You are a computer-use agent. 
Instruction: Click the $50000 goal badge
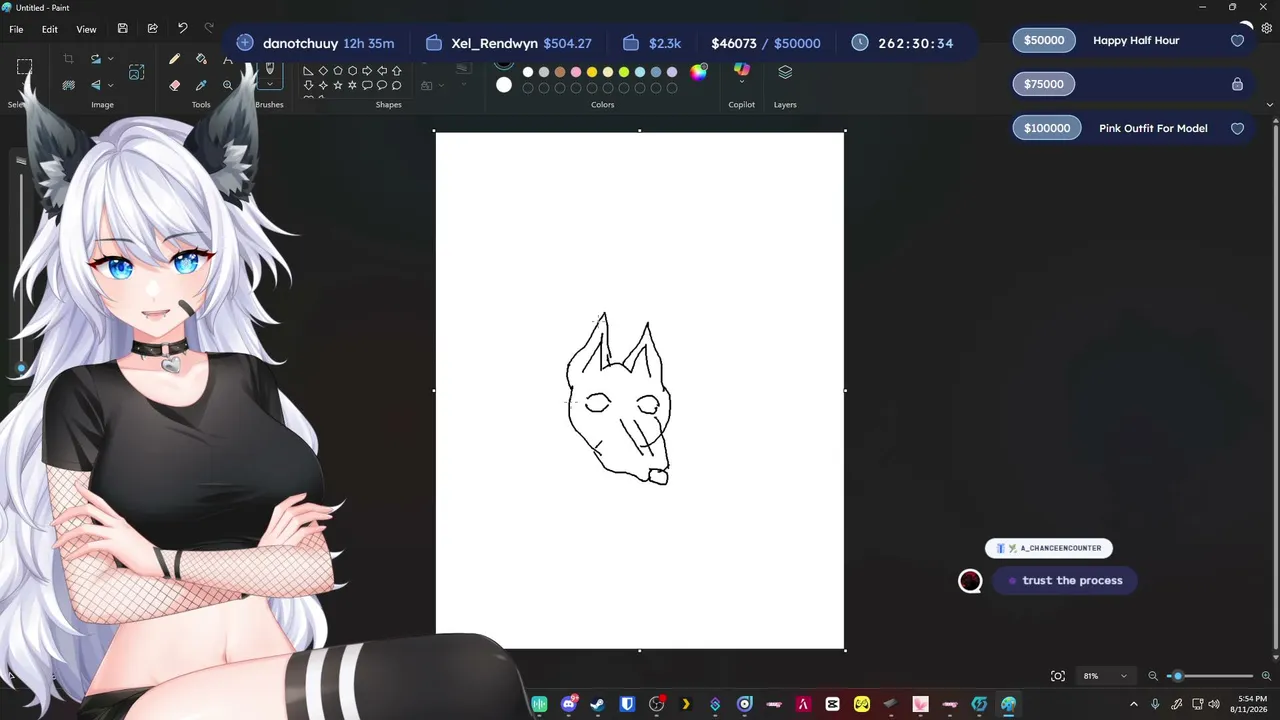1044,41
